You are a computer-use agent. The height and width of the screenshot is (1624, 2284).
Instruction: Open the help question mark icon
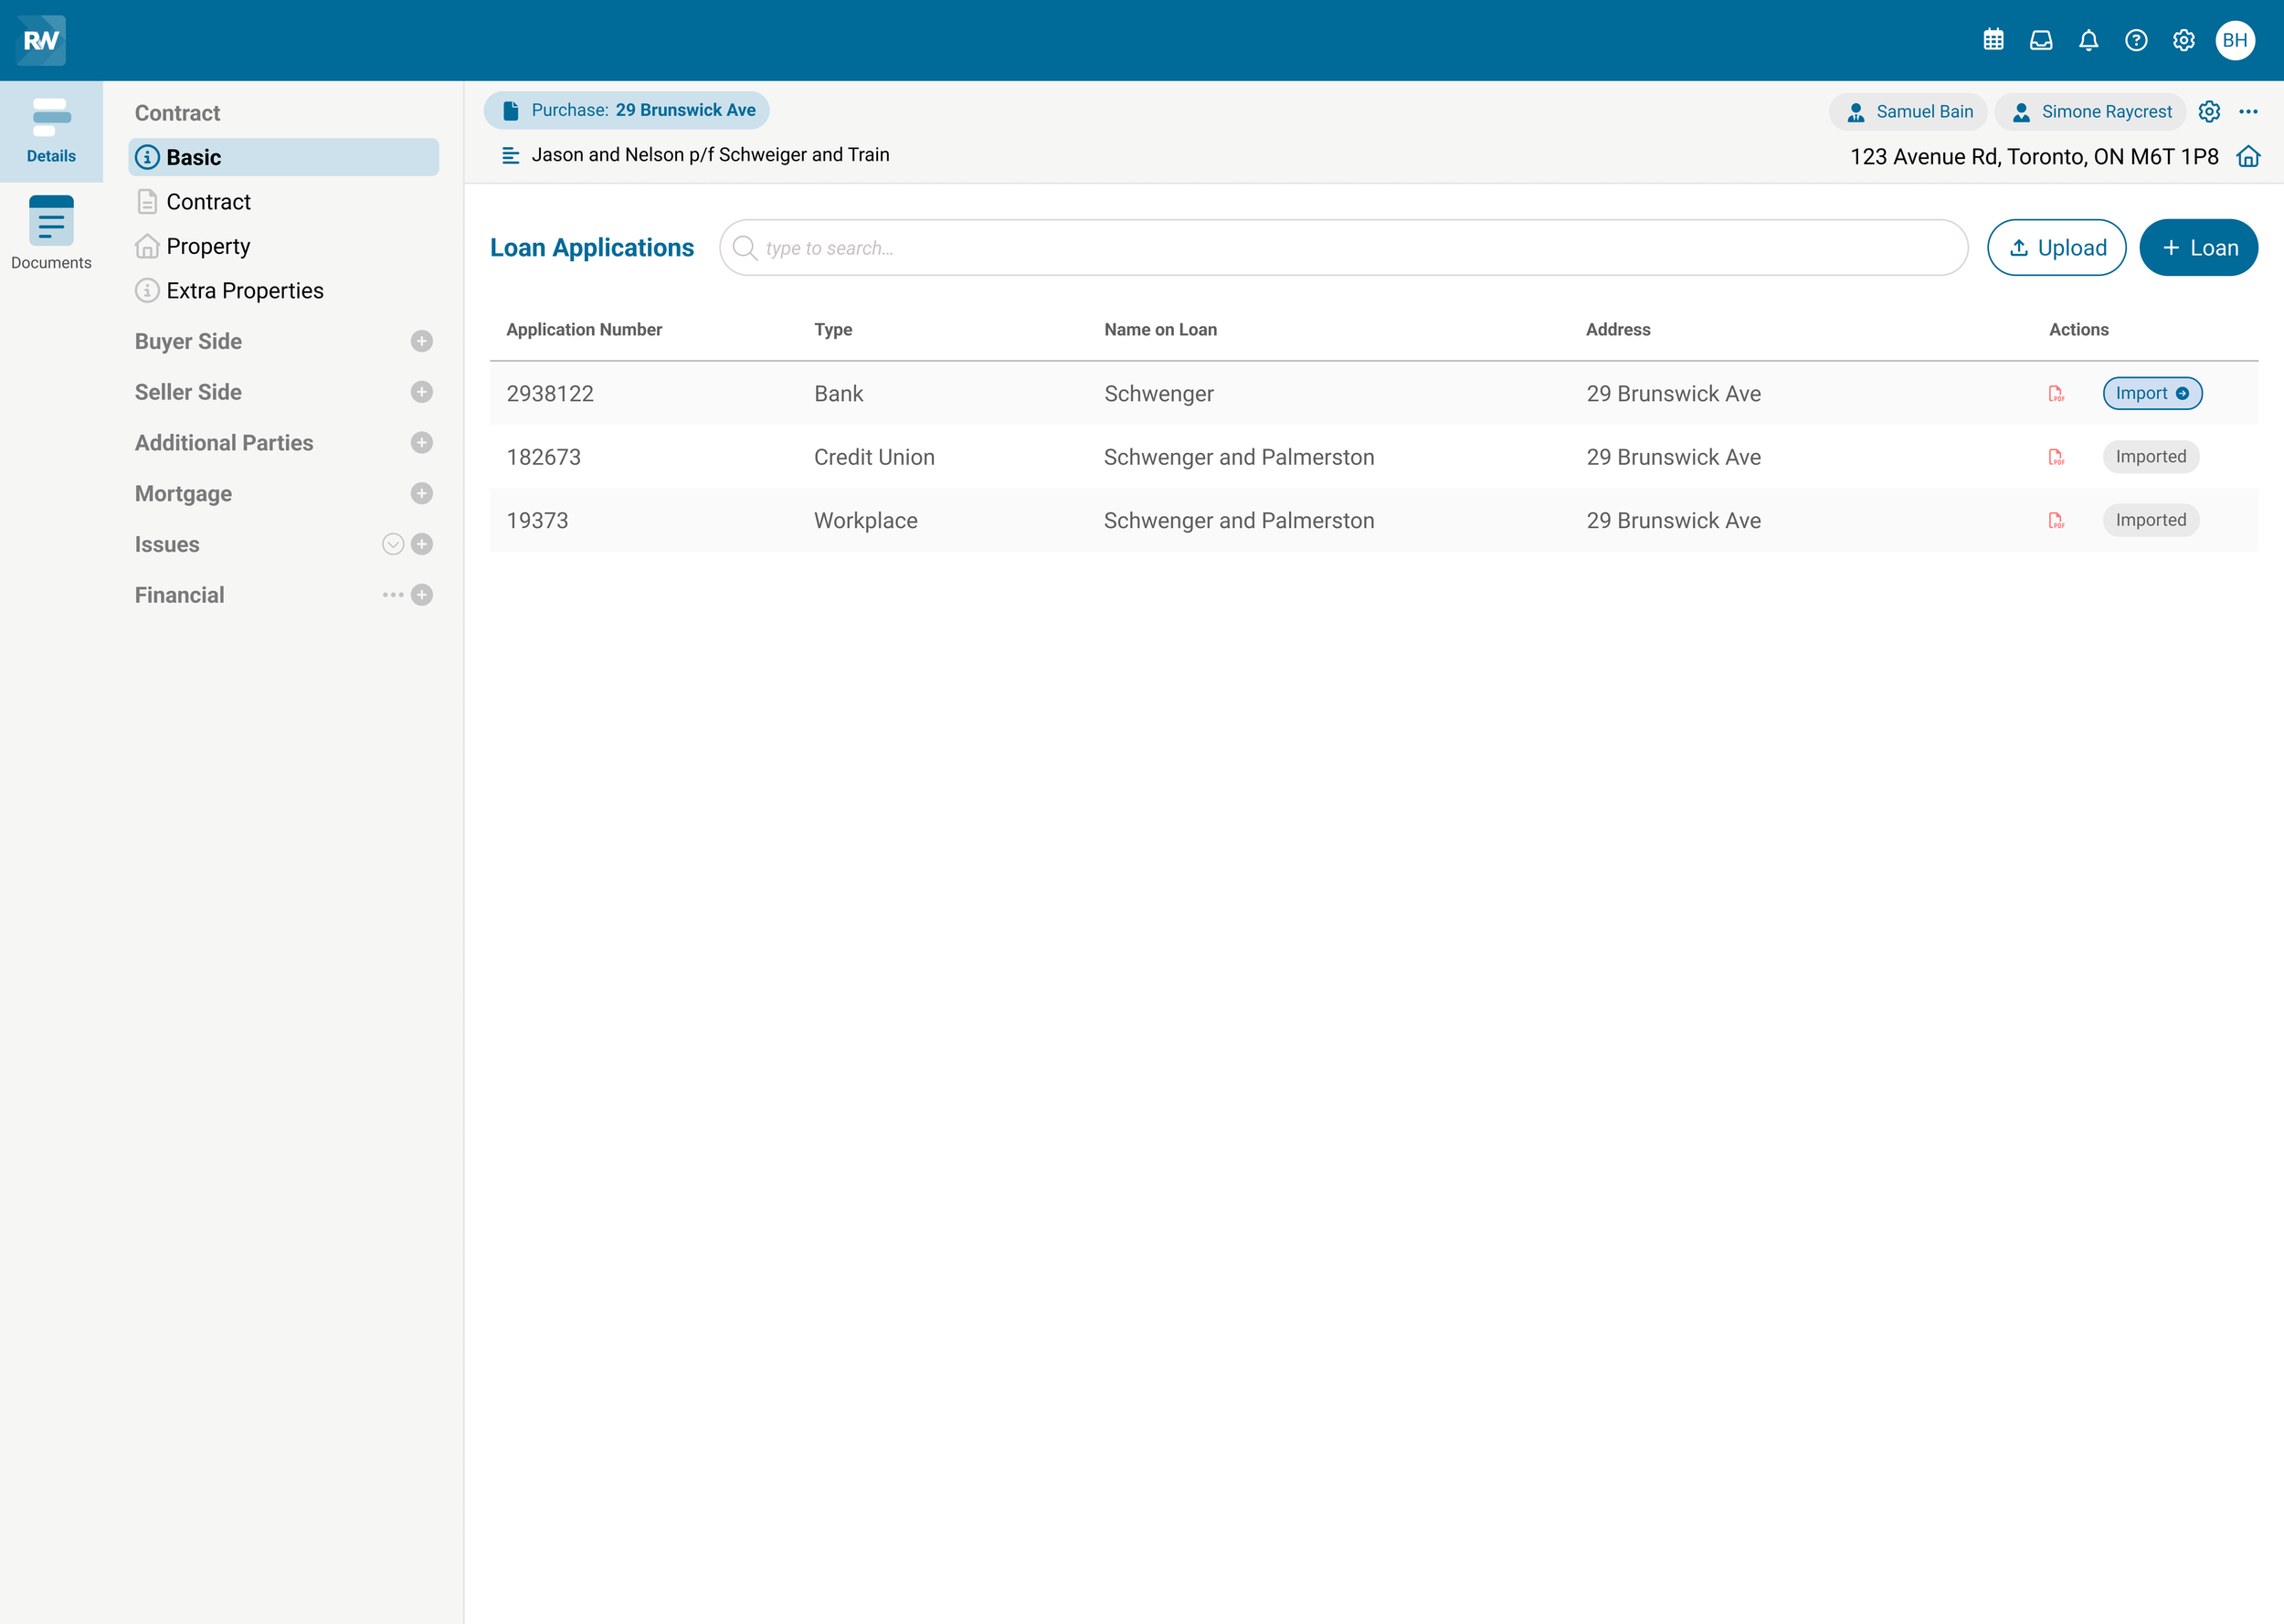(x=2136, y=40)
